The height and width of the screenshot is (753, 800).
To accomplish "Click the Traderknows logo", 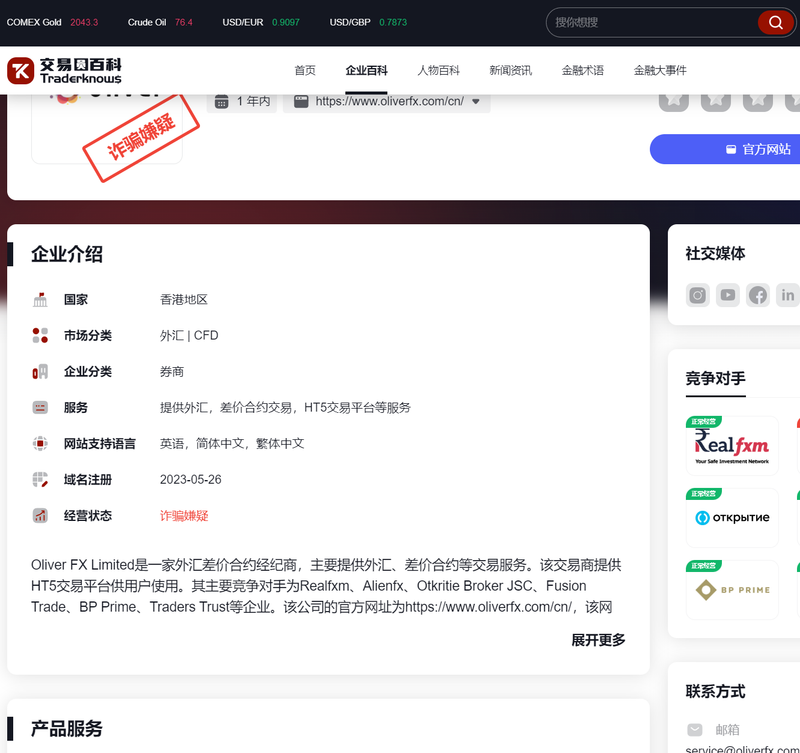I will click(64, 70).
